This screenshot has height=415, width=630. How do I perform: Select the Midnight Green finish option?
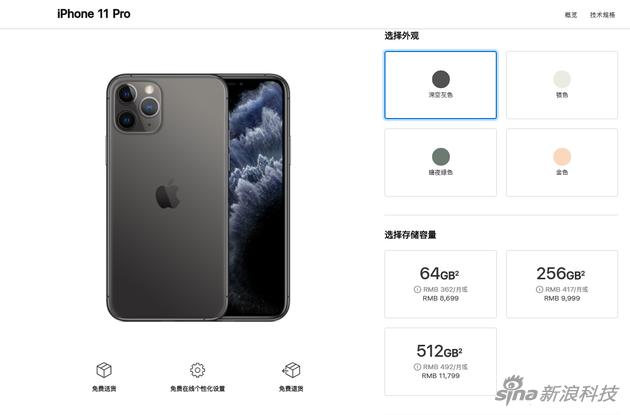(x=440, y=162)
